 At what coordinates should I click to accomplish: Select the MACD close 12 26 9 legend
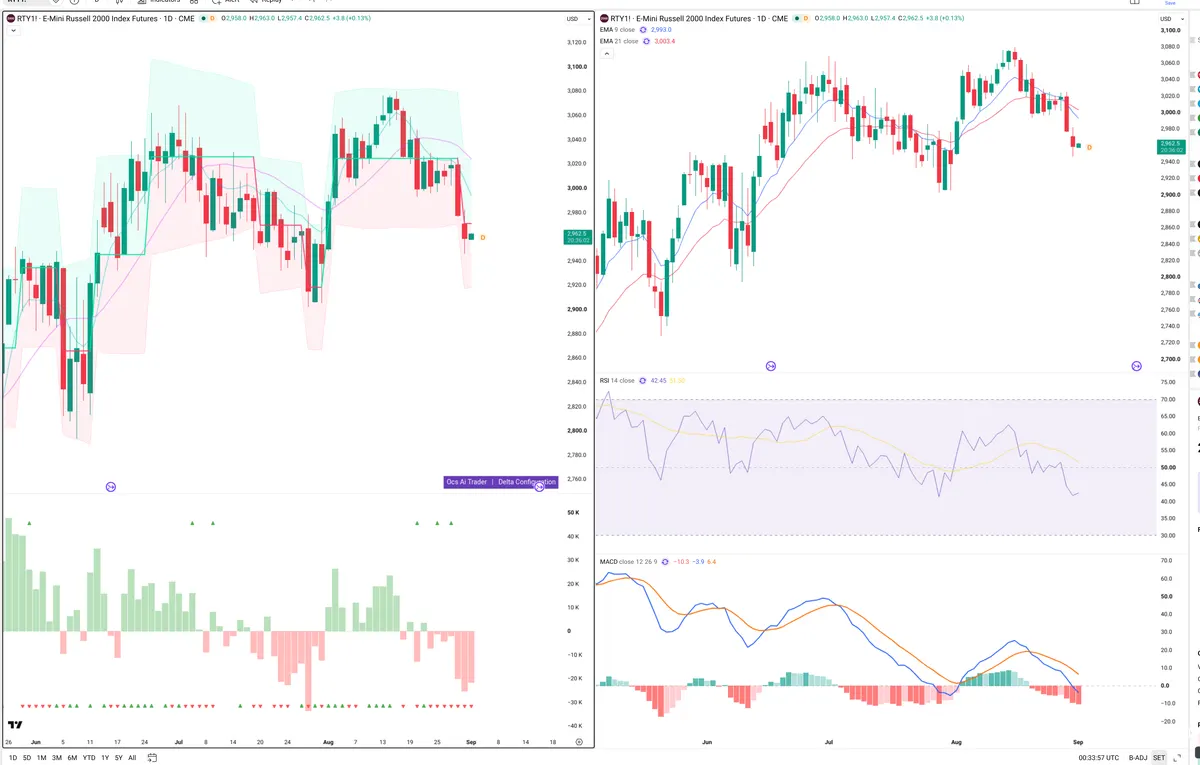pos(628,562)
